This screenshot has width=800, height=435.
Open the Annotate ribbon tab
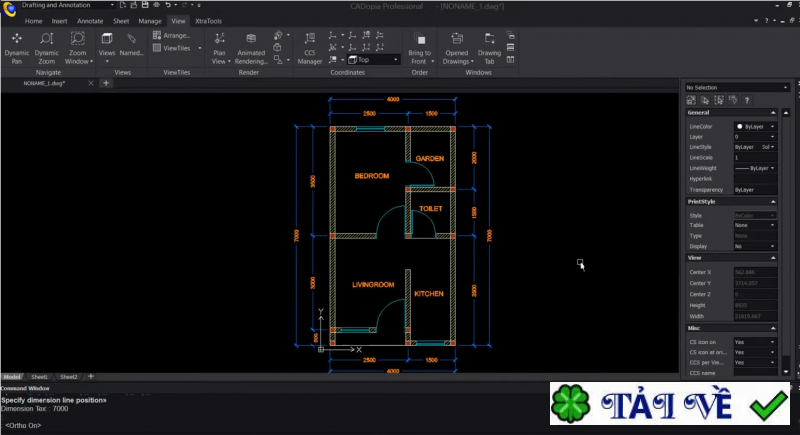(x=90, y=20)
